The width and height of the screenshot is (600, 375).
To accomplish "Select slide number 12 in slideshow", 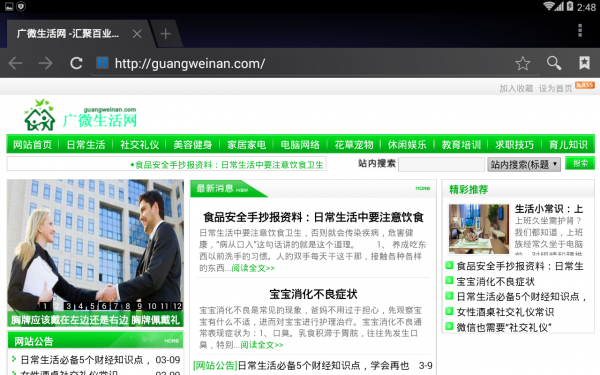I will pos(177,306).
